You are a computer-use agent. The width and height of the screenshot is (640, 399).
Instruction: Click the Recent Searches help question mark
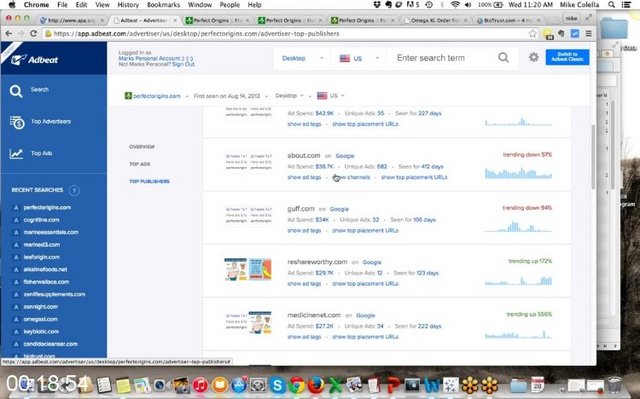74,190
